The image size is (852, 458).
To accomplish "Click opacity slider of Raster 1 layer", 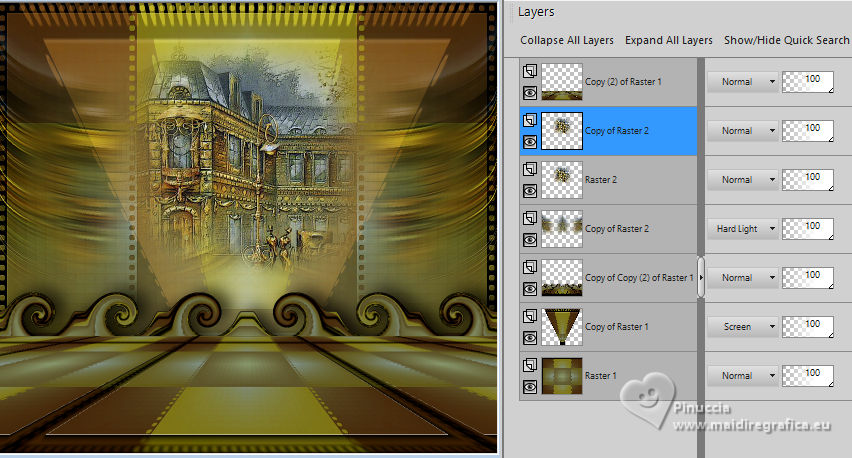I will [808, 376].
